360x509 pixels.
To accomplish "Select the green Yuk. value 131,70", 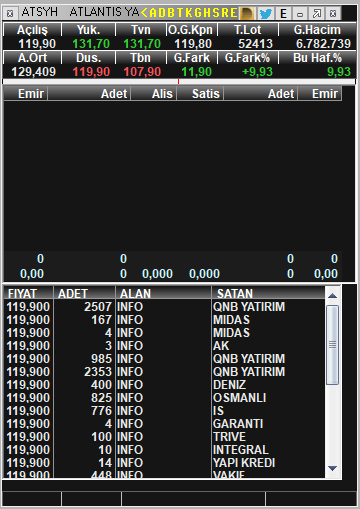I will (91, 44).
